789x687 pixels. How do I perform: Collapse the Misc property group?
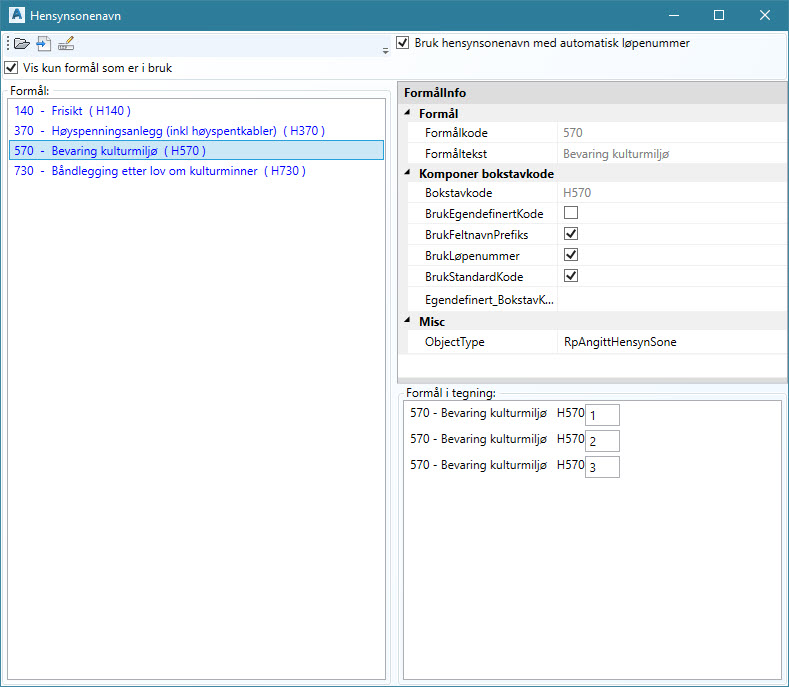pos(408,321)
